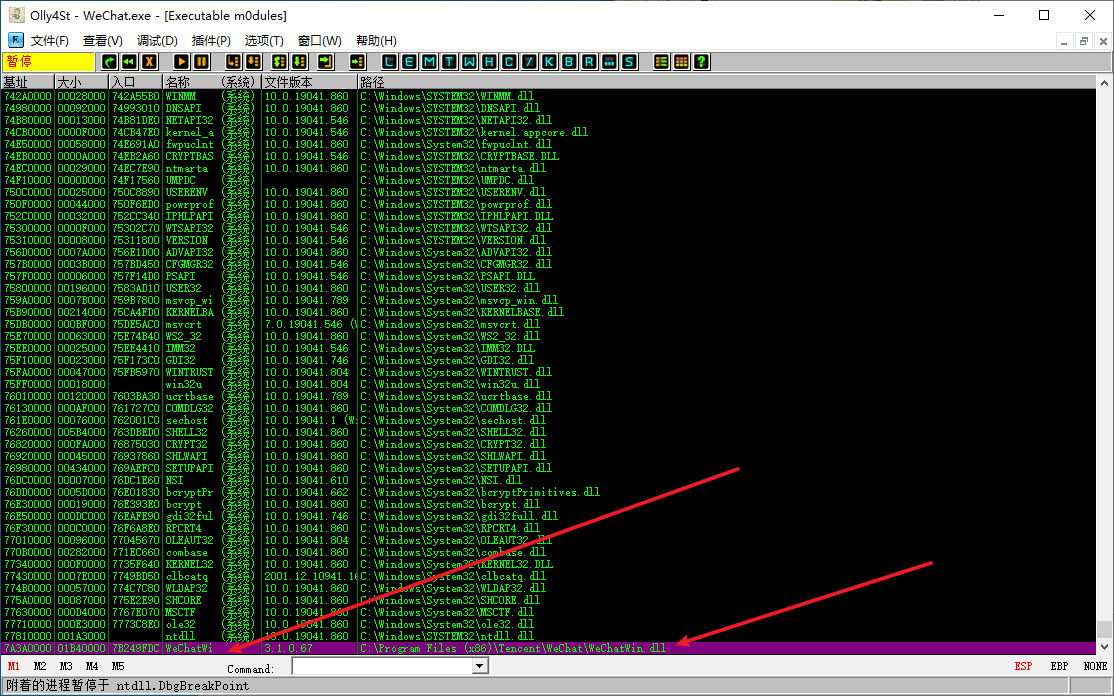1114x696 pixels.
Task: Open the Log window (L icon)
Action: click(389, 62)
